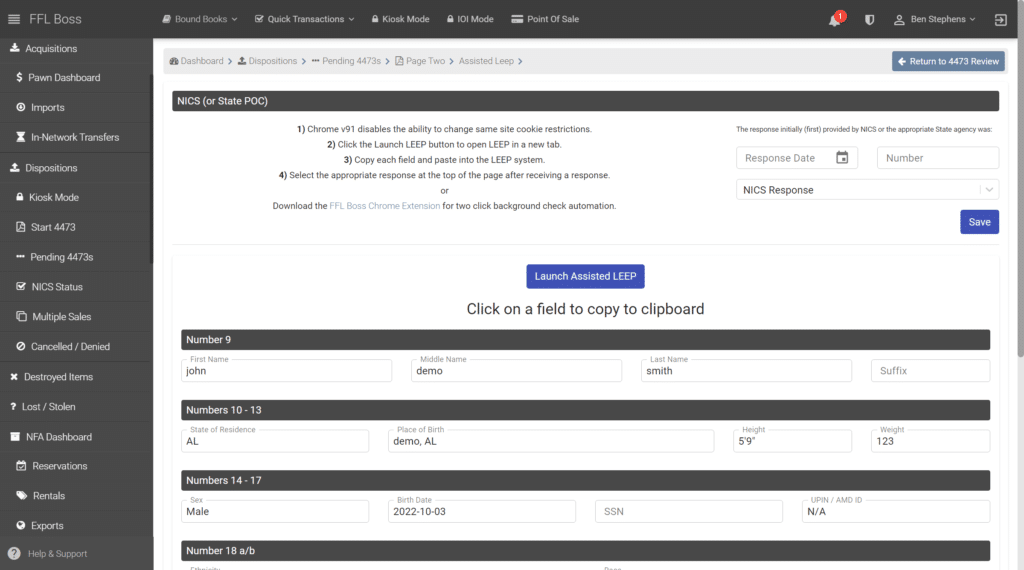Click the Acquisitions download icon in the sidebar
Viewport: 1024px width, 570px height.
14,48
